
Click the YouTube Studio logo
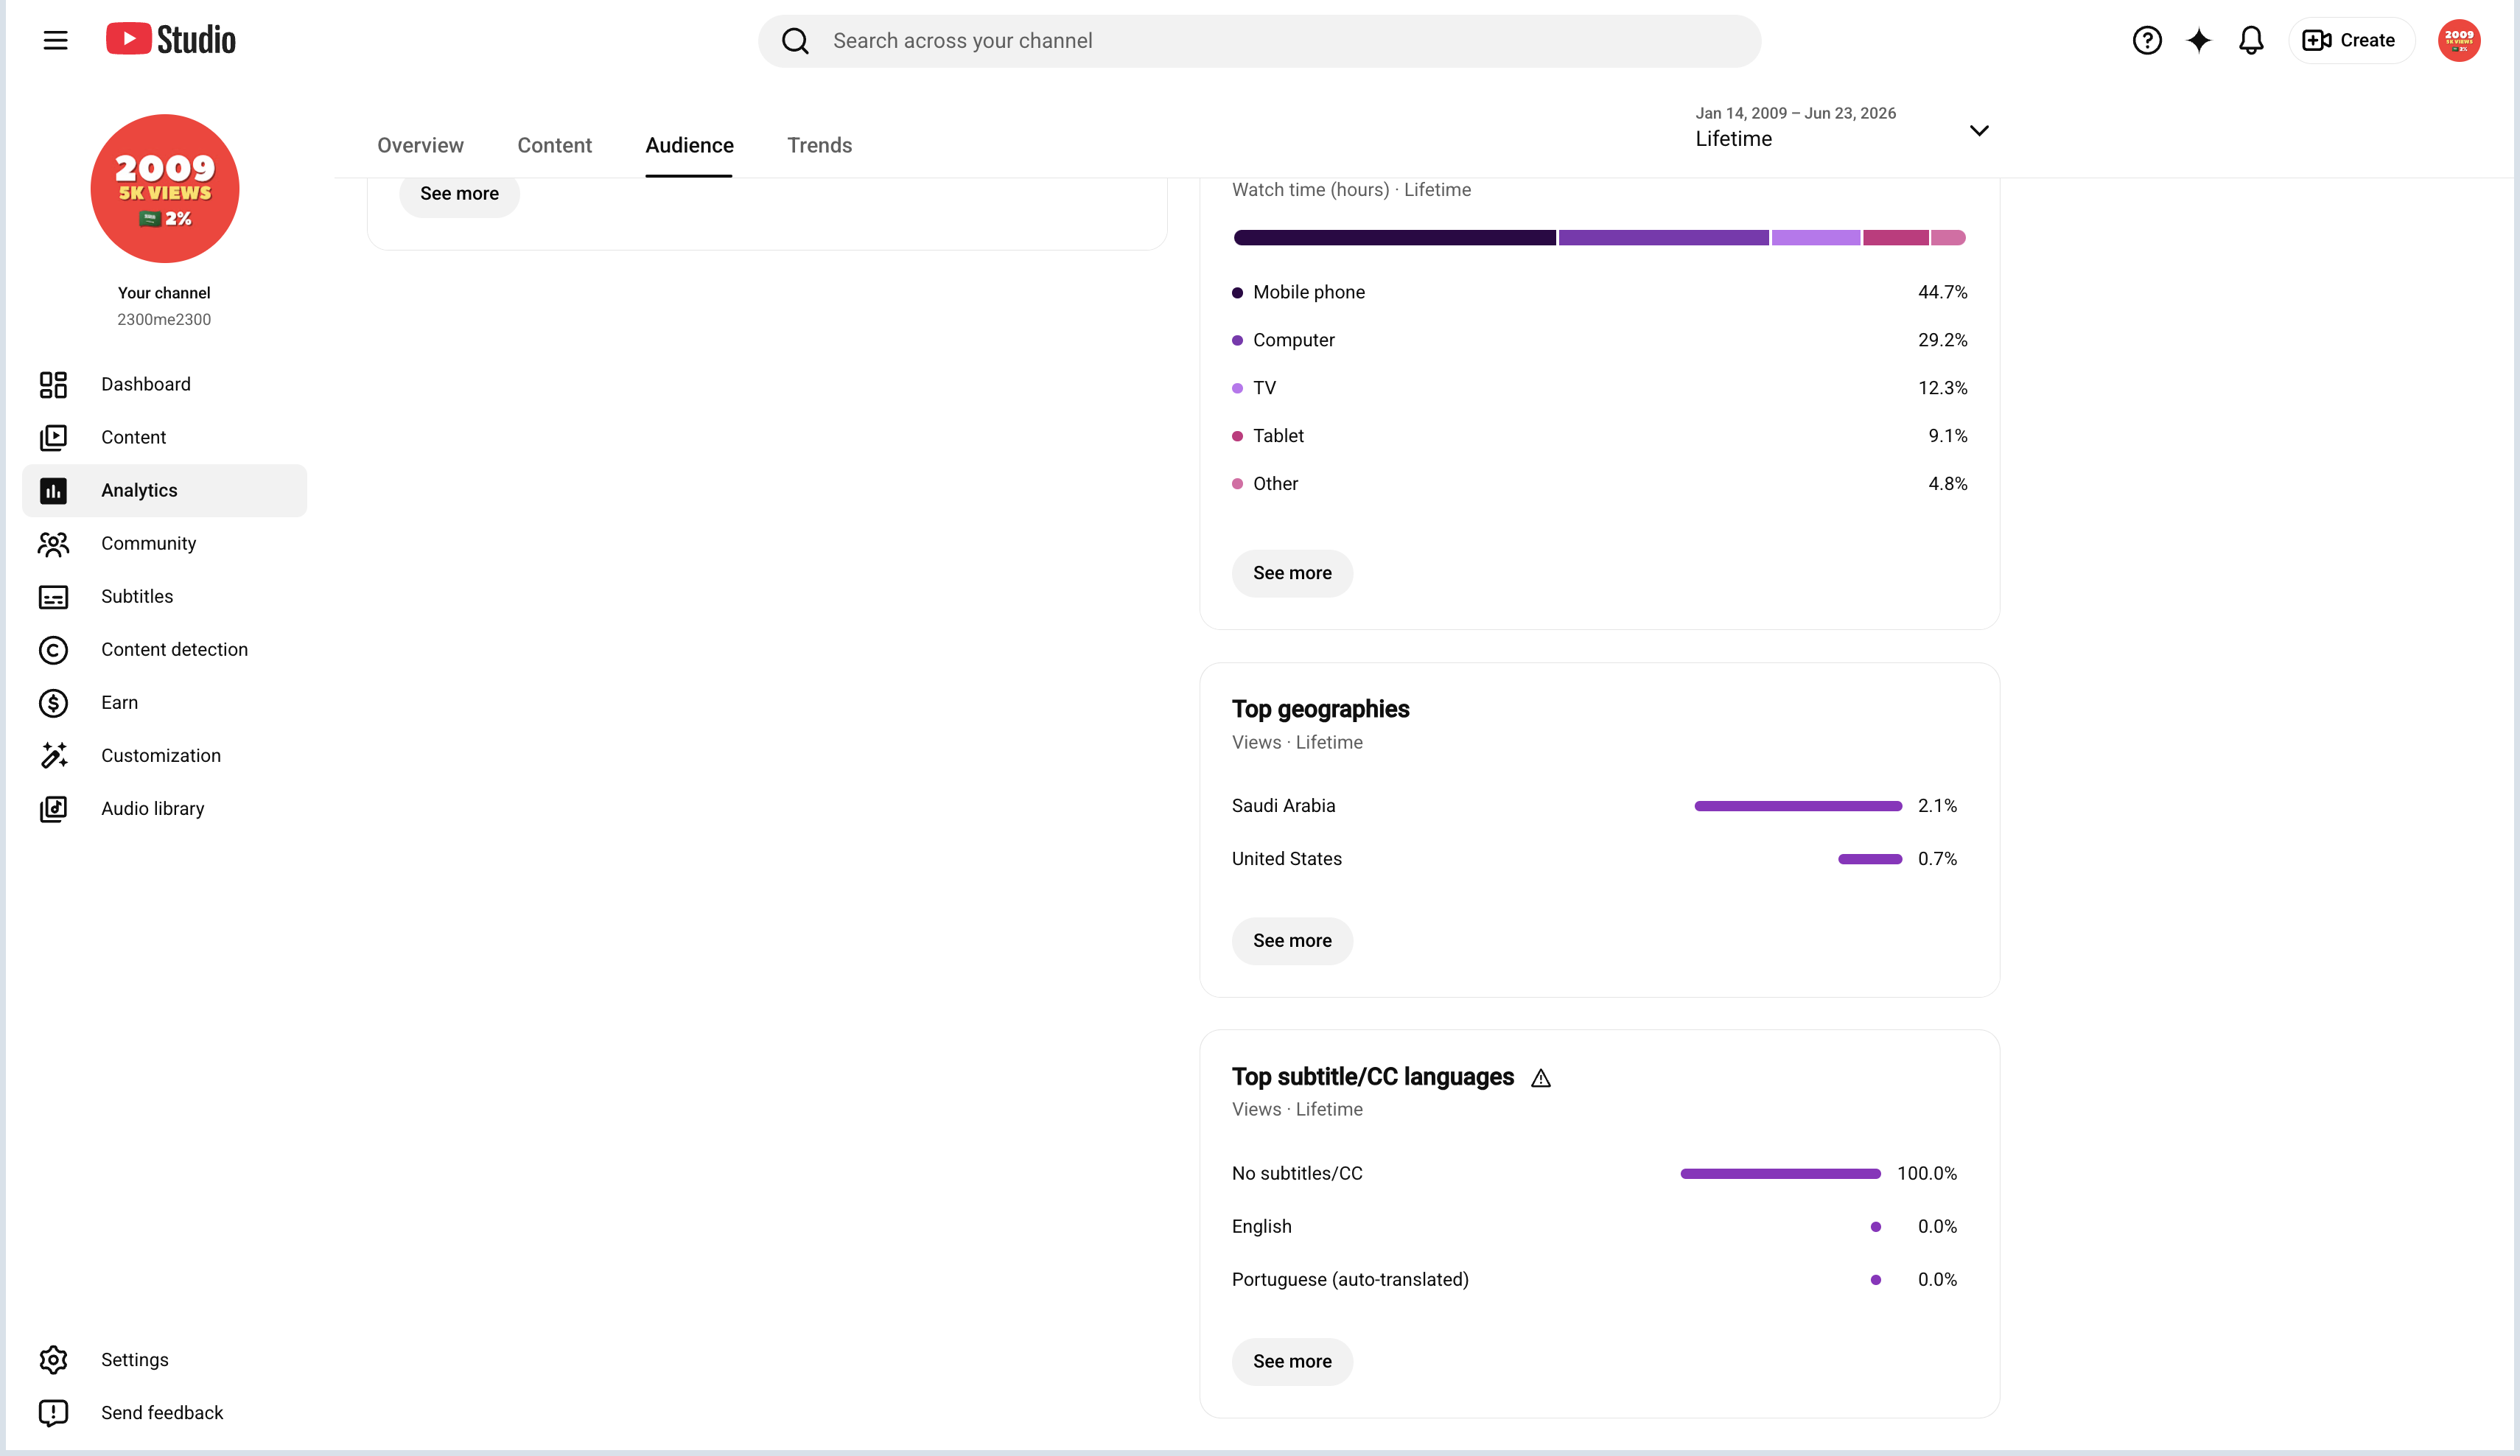[171, 40]
